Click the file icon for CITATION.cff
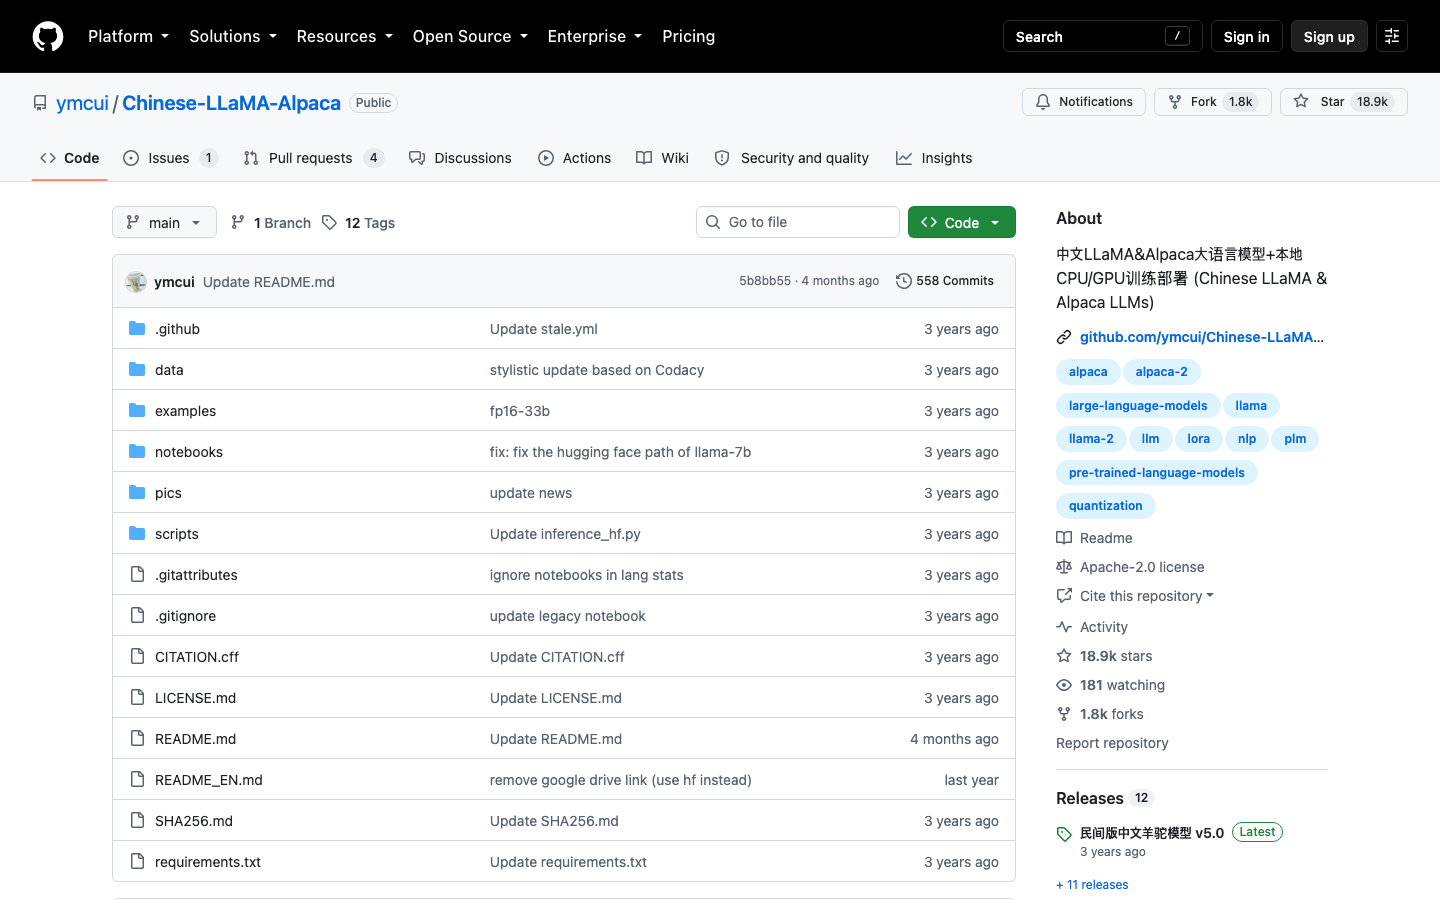The height and width of the screenshot is (900, 1440). (x=137, y=657)
